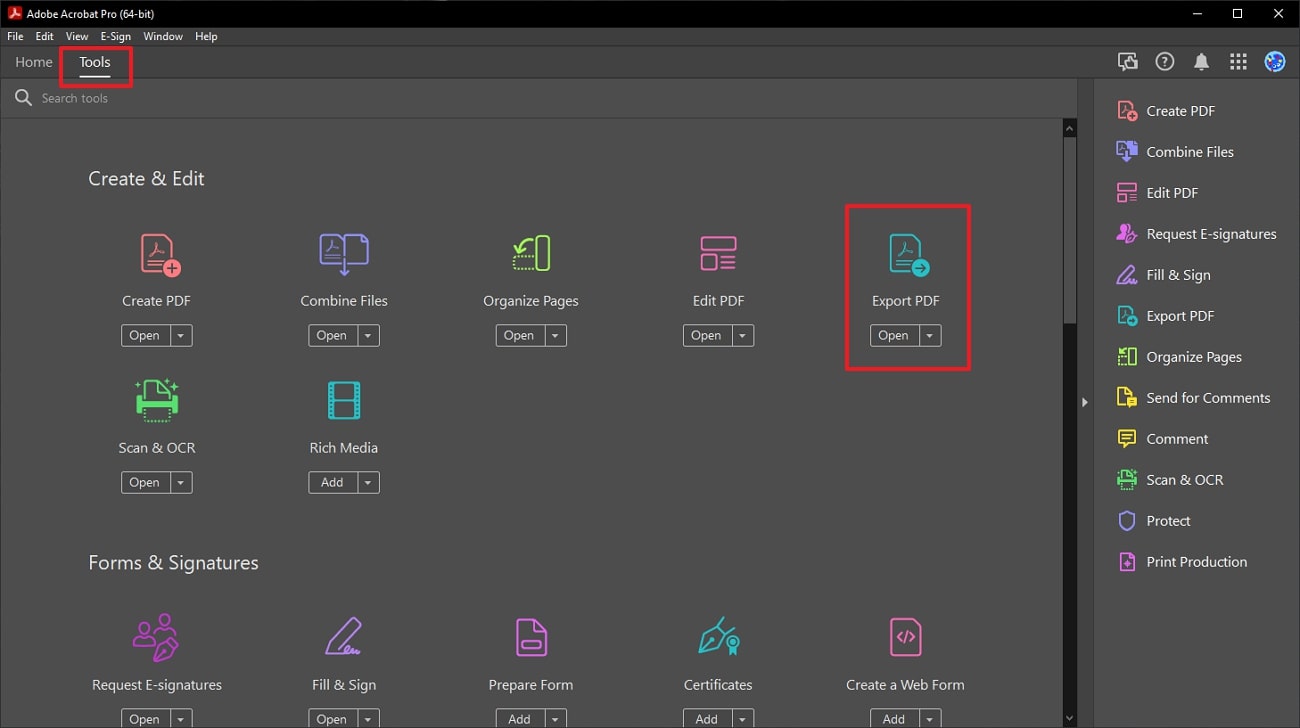Viewport: 1300px width, 728px height.
Task: Click Open button under Organize Pages
Action: pyautogui.click(x=519, y=336)
